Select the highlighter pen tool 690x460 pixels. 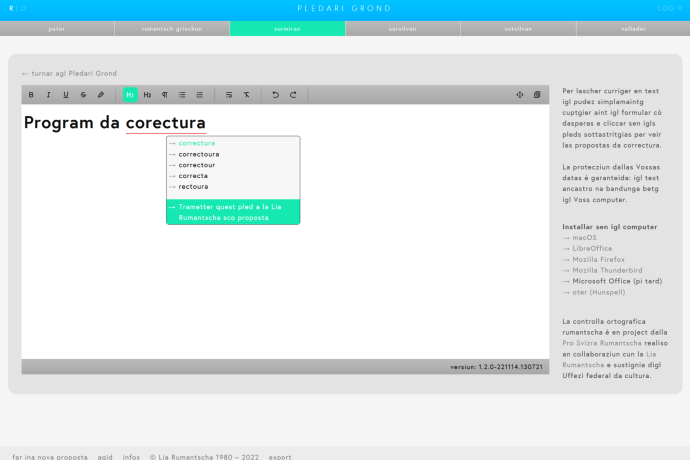pos(99,95)
